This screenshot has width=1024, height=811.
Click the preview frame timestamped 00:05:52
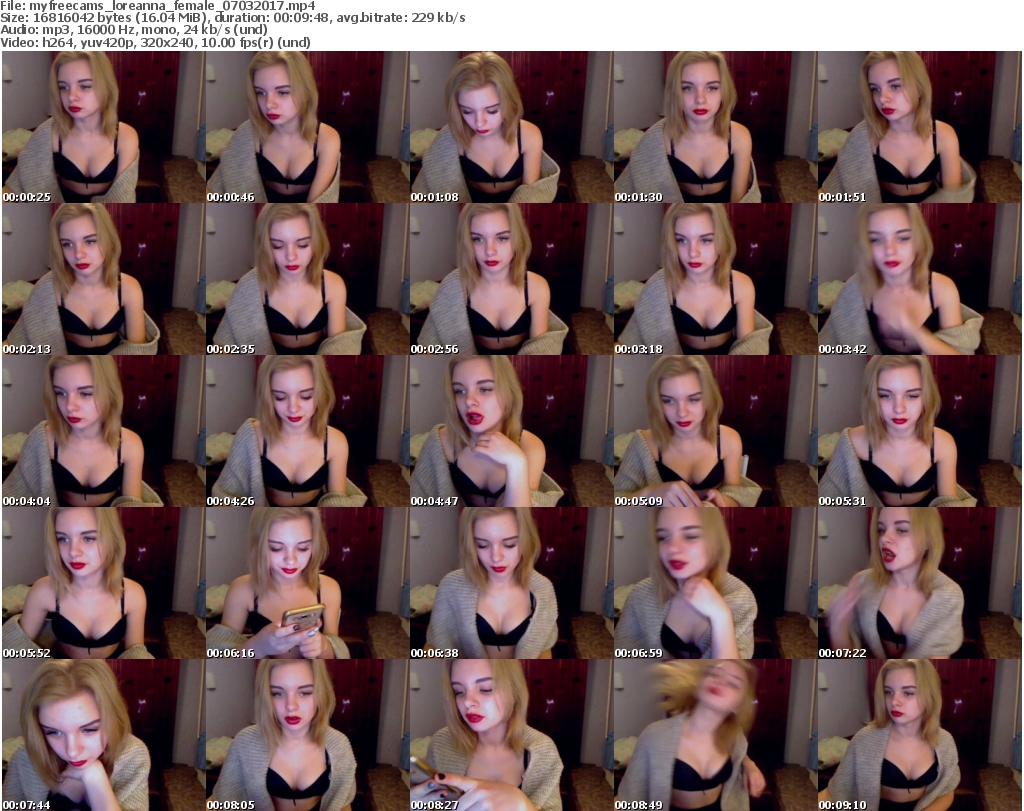(x=103, y=583)
